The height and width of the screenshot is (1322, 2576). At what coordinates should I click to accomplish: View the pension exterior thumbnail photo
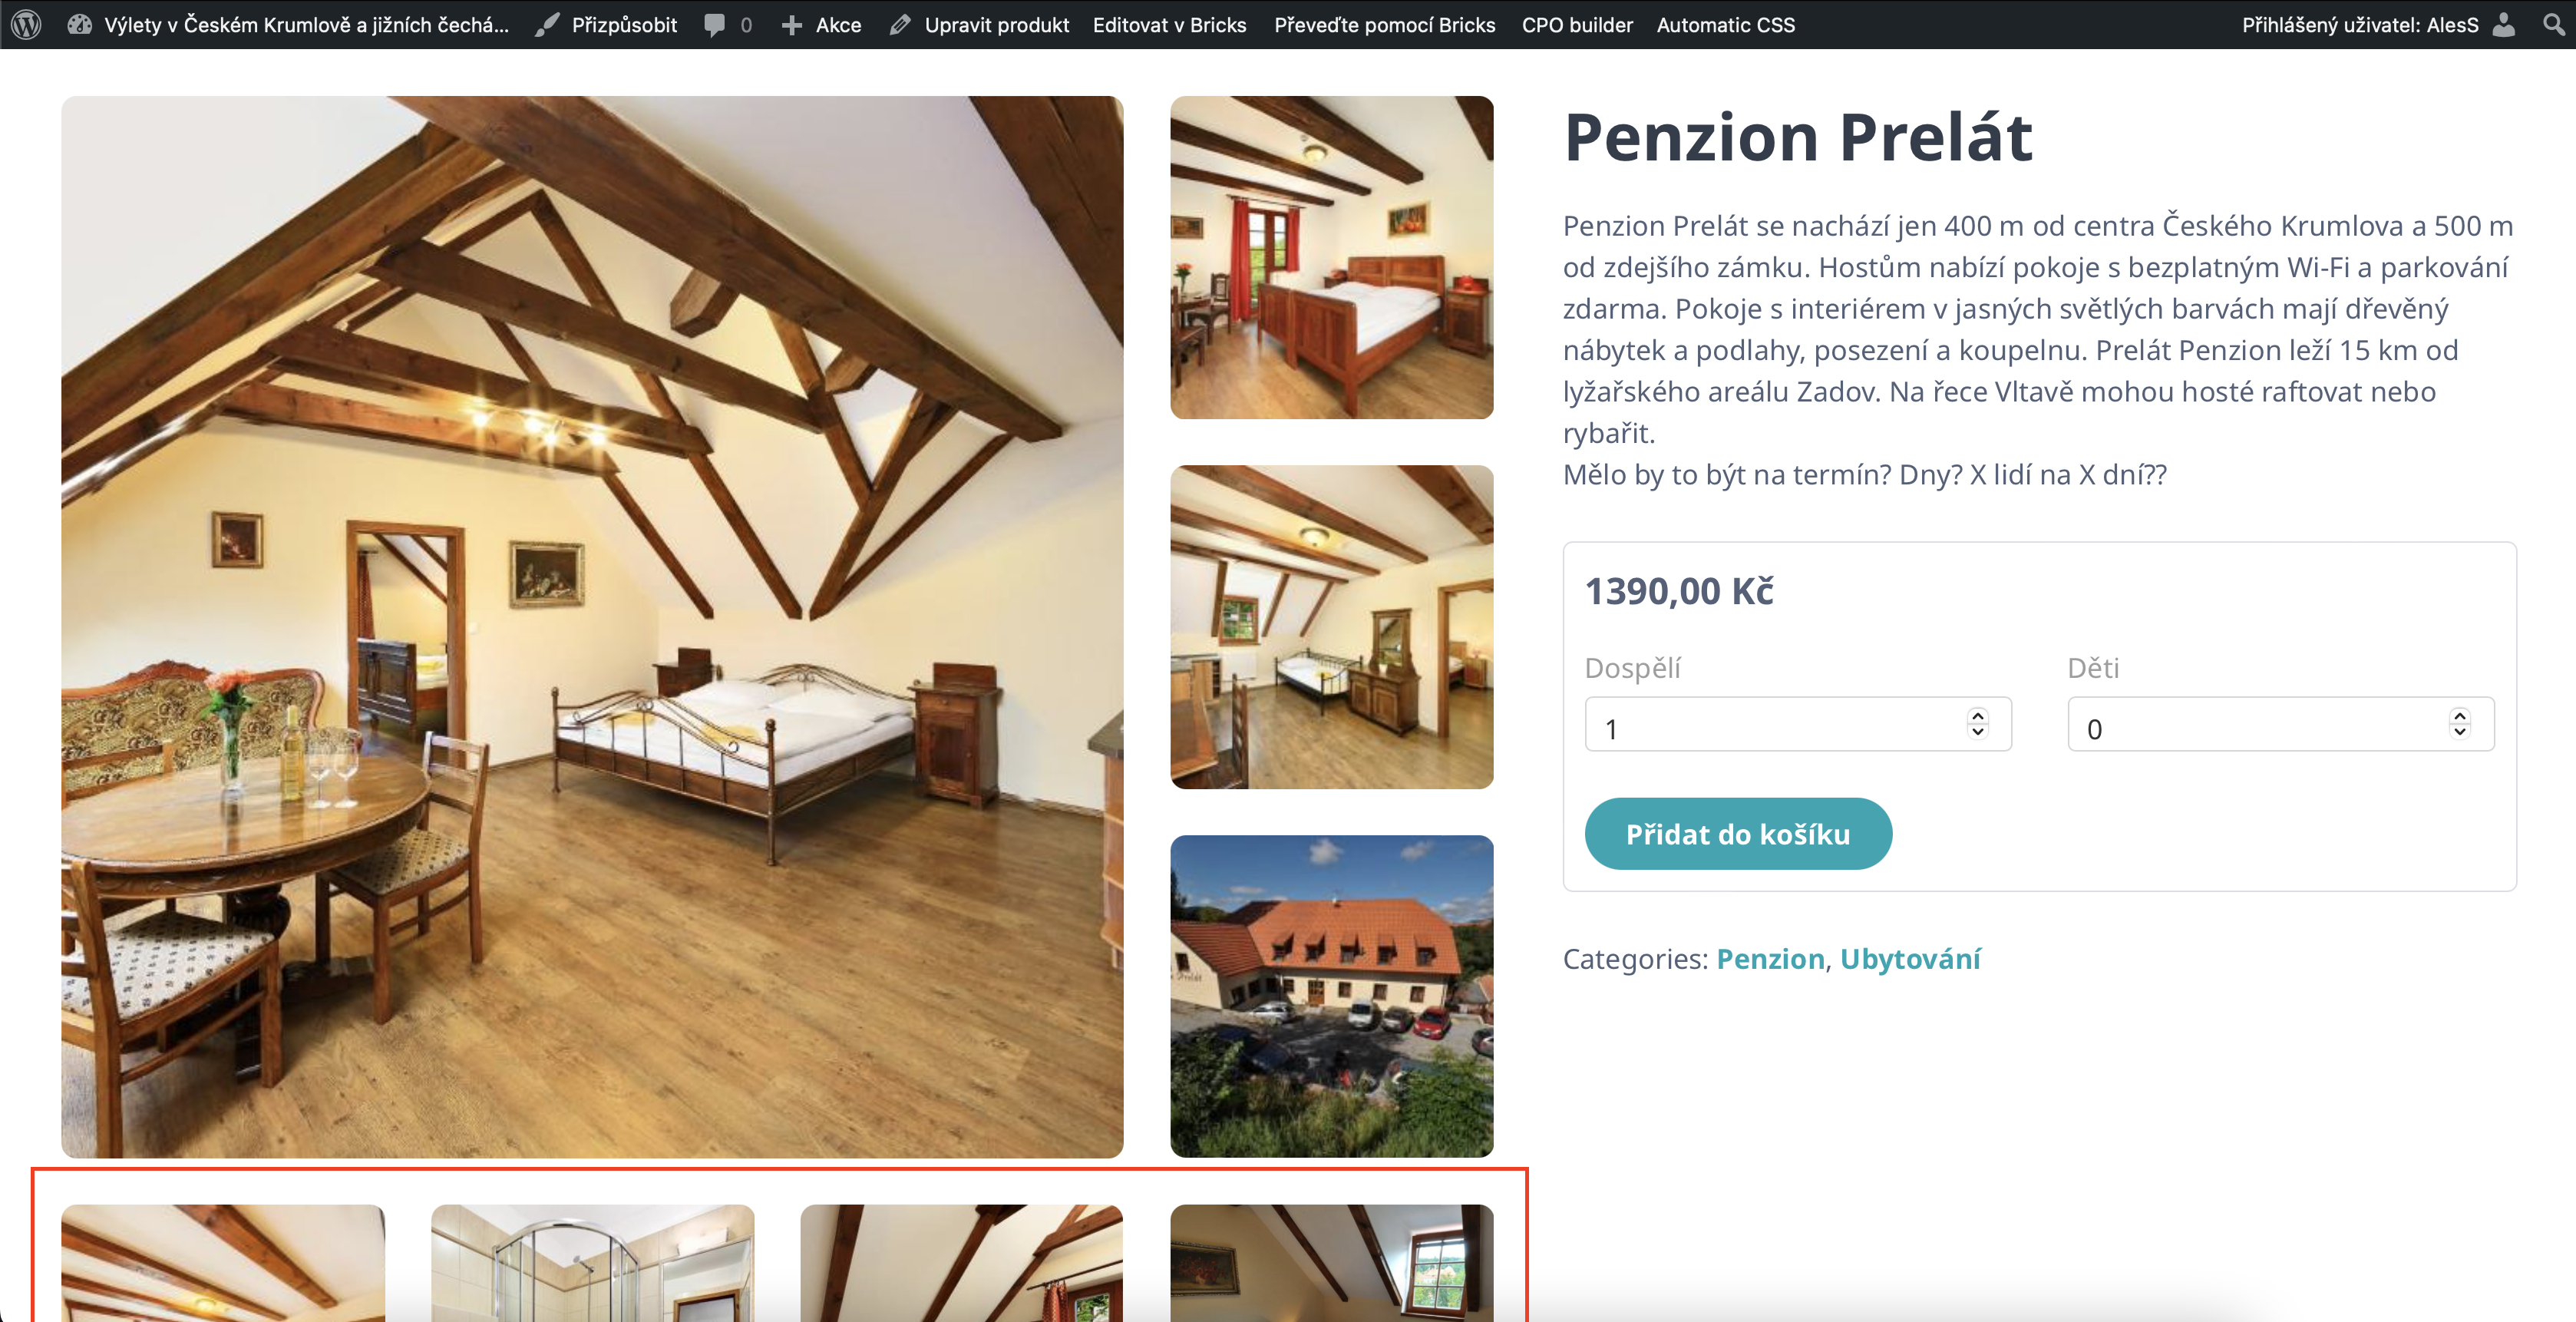coord(1331,996)
